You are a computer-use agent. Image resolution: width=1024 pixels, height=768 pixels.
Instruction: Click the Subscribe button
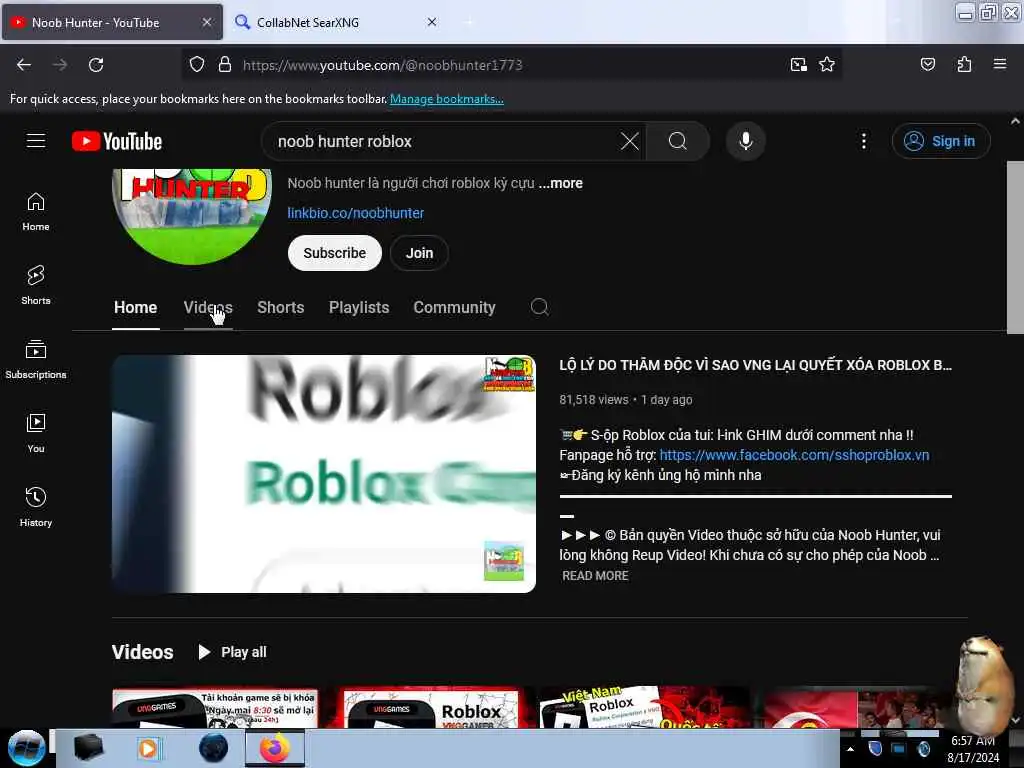[334, 253]
